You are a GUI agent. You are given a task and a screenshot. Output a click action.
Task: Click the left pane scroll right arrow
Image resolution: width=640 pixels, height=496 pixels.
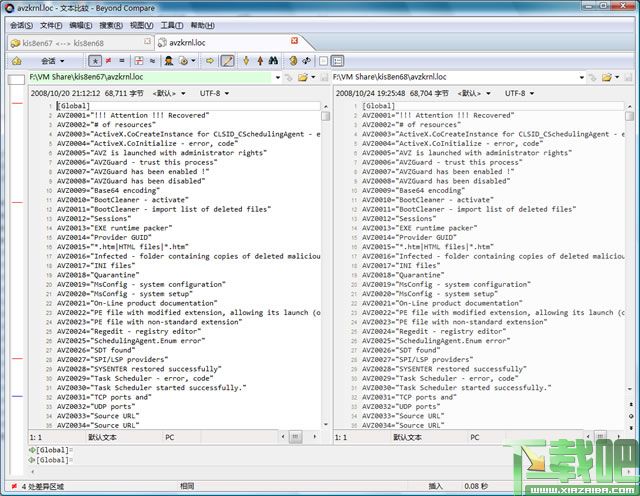click(x=314, y=437)
